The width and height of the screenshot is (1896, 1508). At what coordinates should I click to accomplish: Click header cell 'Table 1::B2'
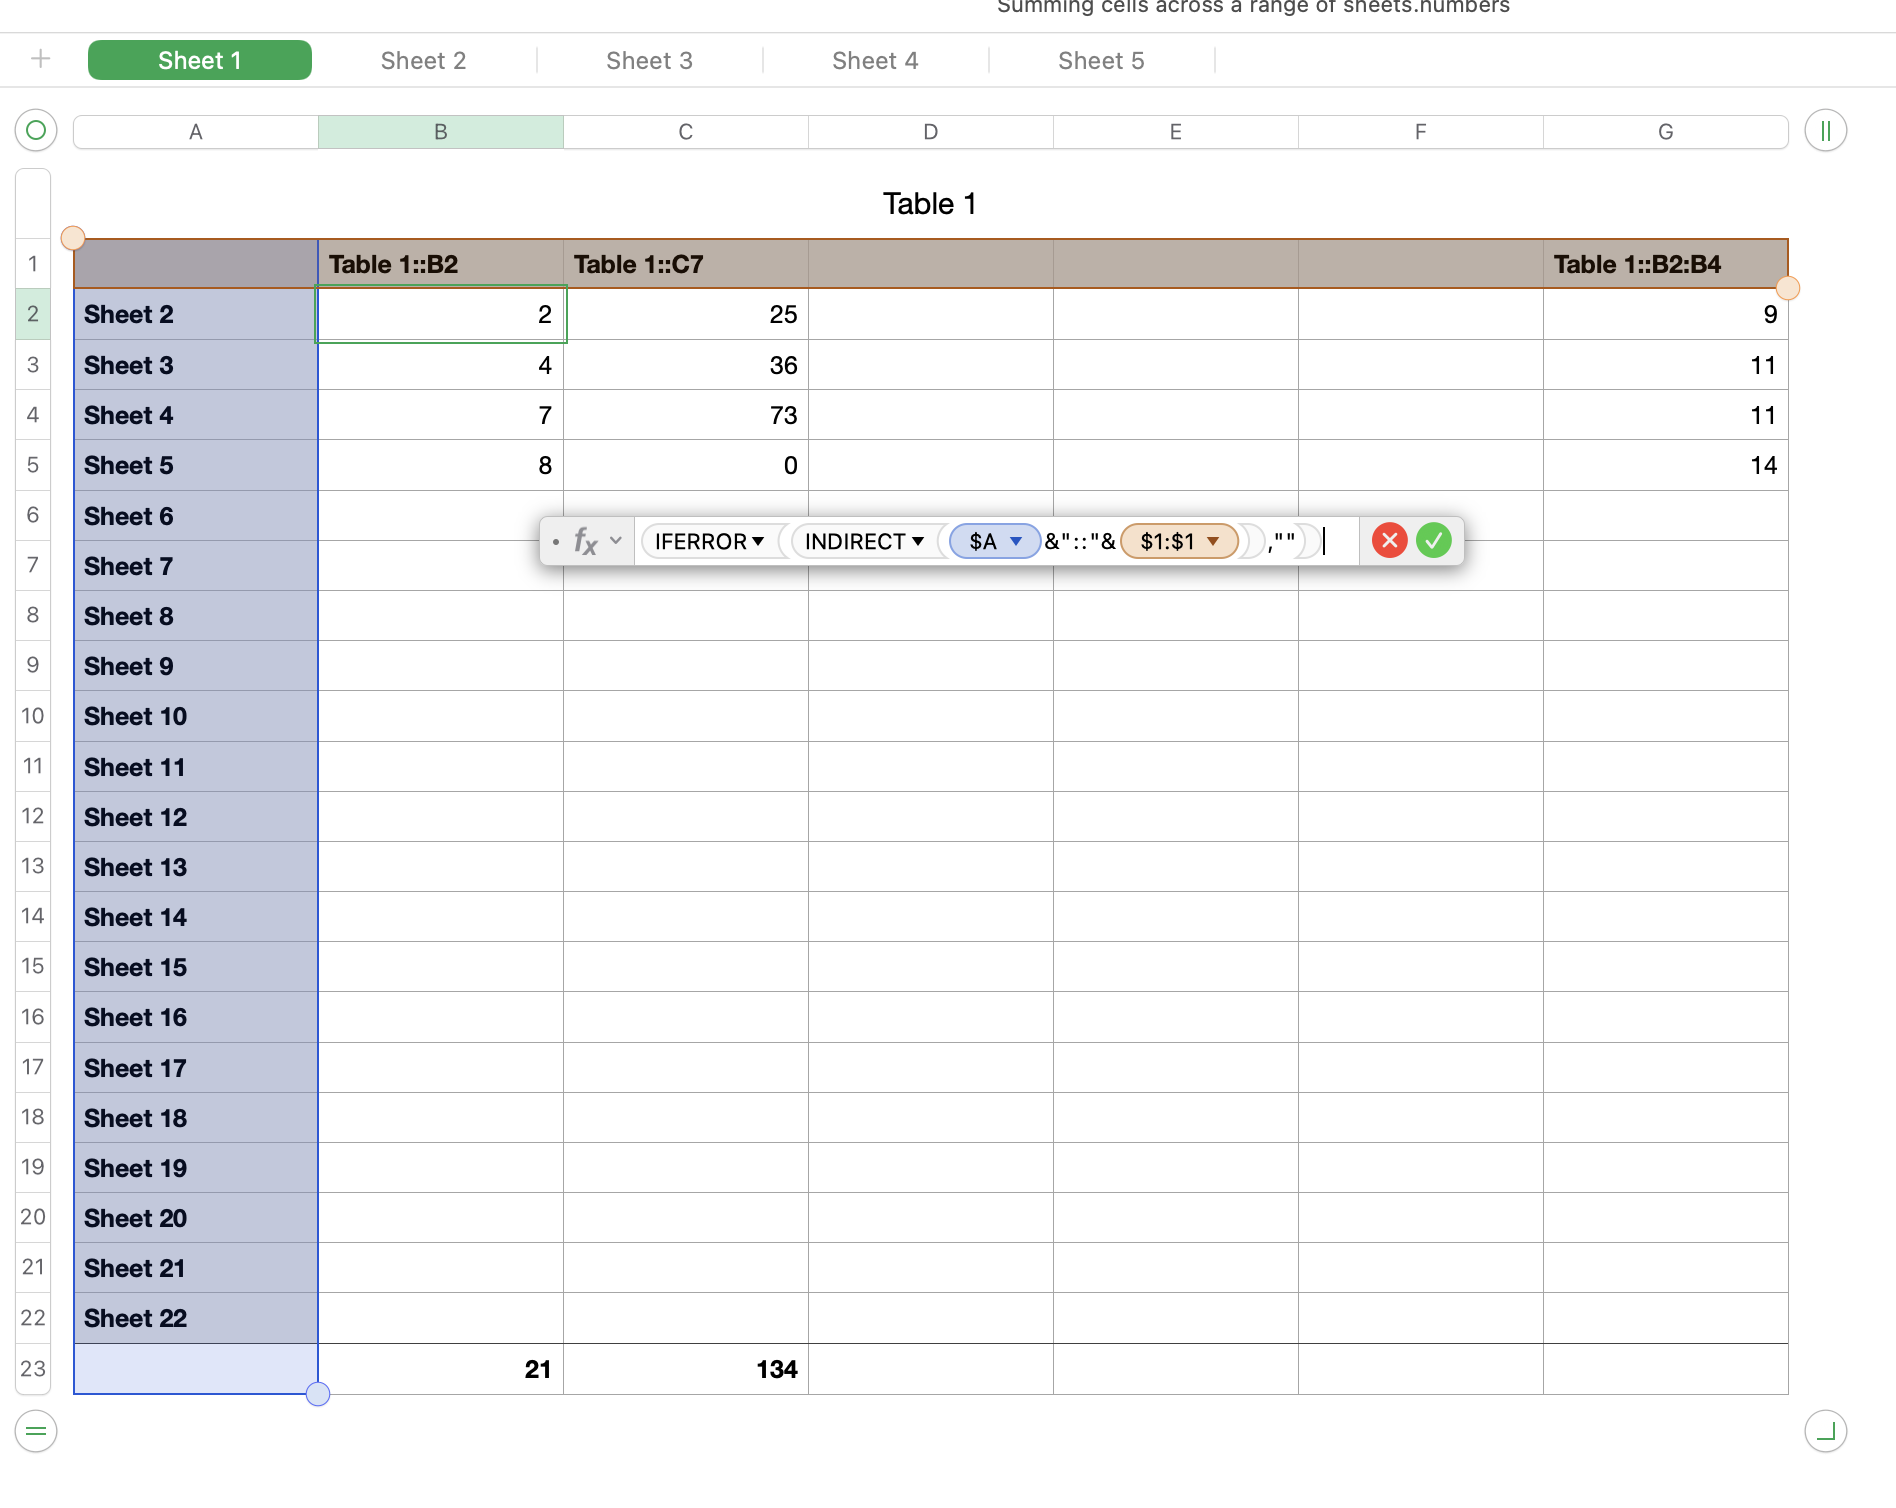[441, 264]
